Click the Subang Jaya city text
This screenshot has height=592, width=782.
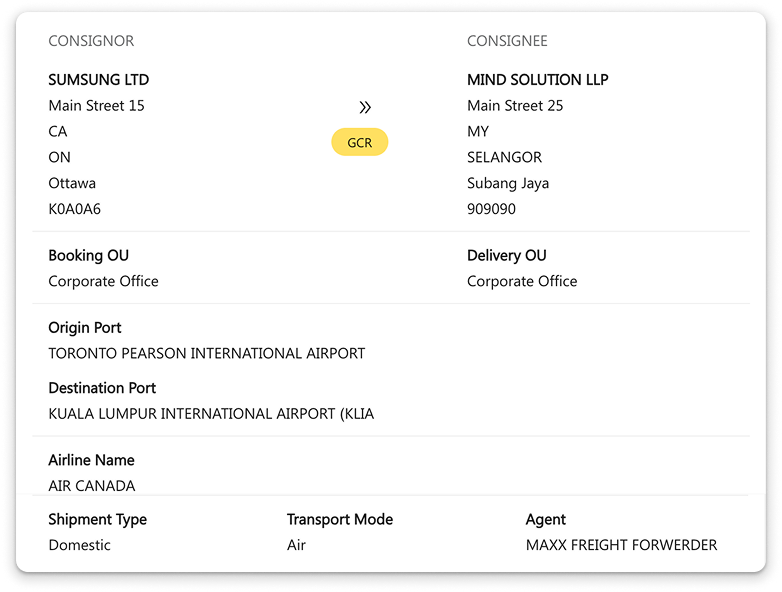click(x=508, y=184)
